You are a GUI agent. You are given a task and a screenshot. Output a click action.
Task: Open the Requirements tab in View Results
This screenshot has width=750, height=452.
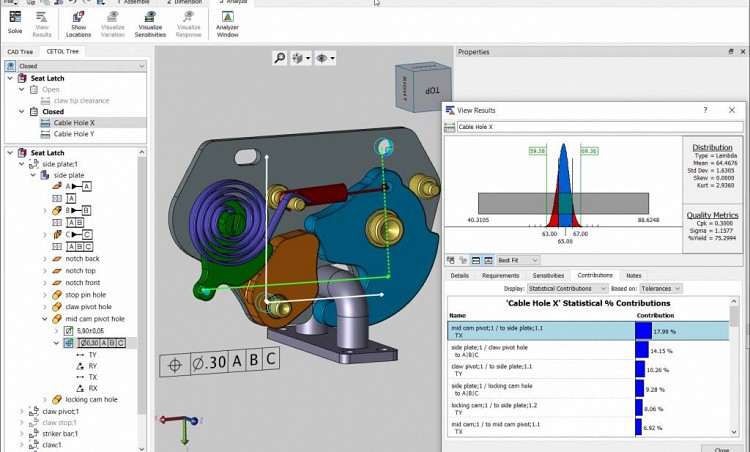pos(500,275)
